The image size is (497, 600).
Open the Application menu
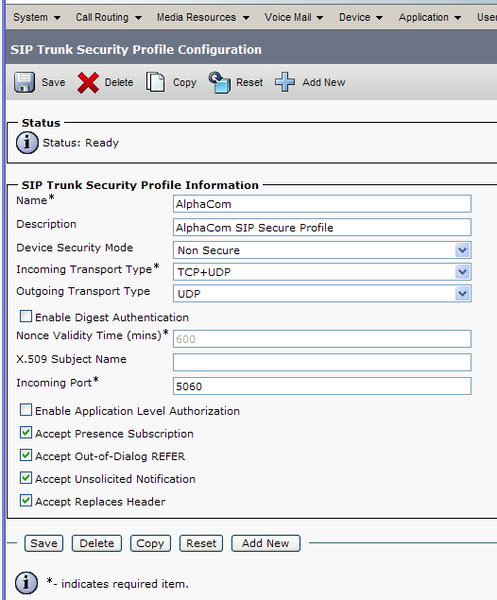tap(430, 18)
